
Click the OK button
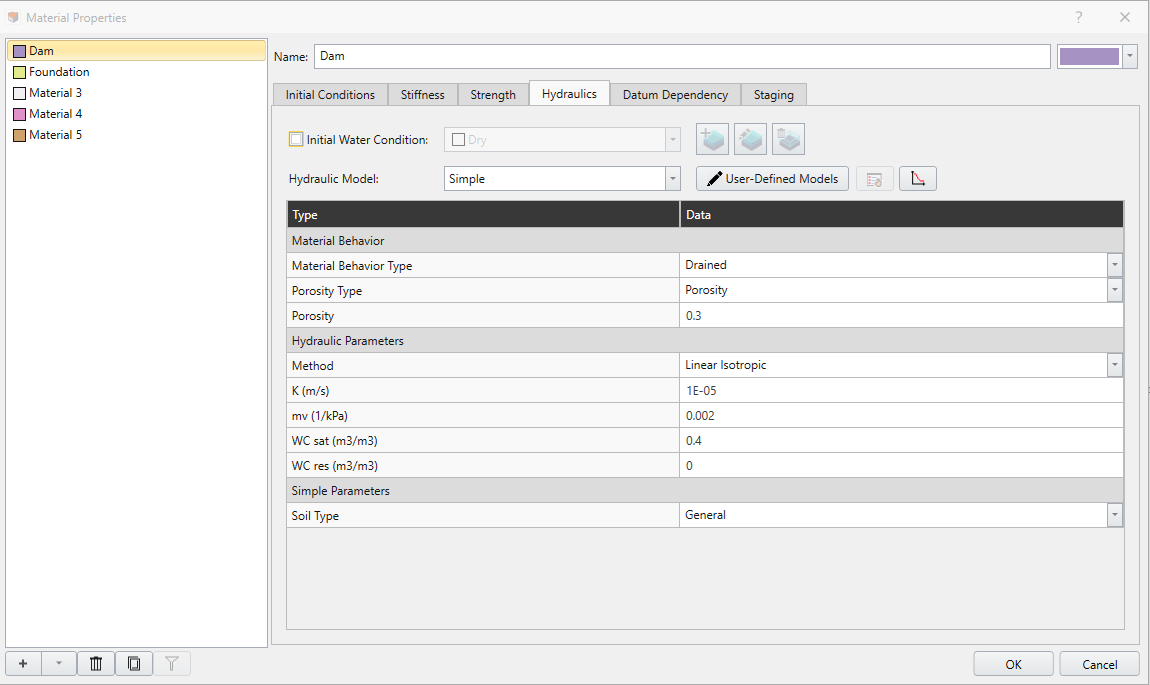(x=1014, y=664)
